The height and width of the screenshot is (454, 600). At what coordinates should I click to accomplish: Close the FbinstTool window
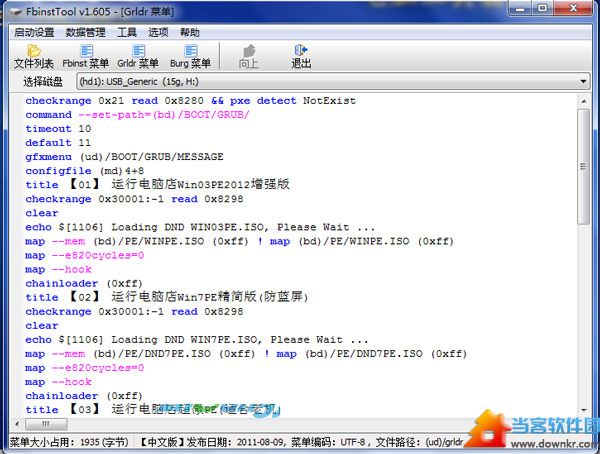[x=573, y=8]
